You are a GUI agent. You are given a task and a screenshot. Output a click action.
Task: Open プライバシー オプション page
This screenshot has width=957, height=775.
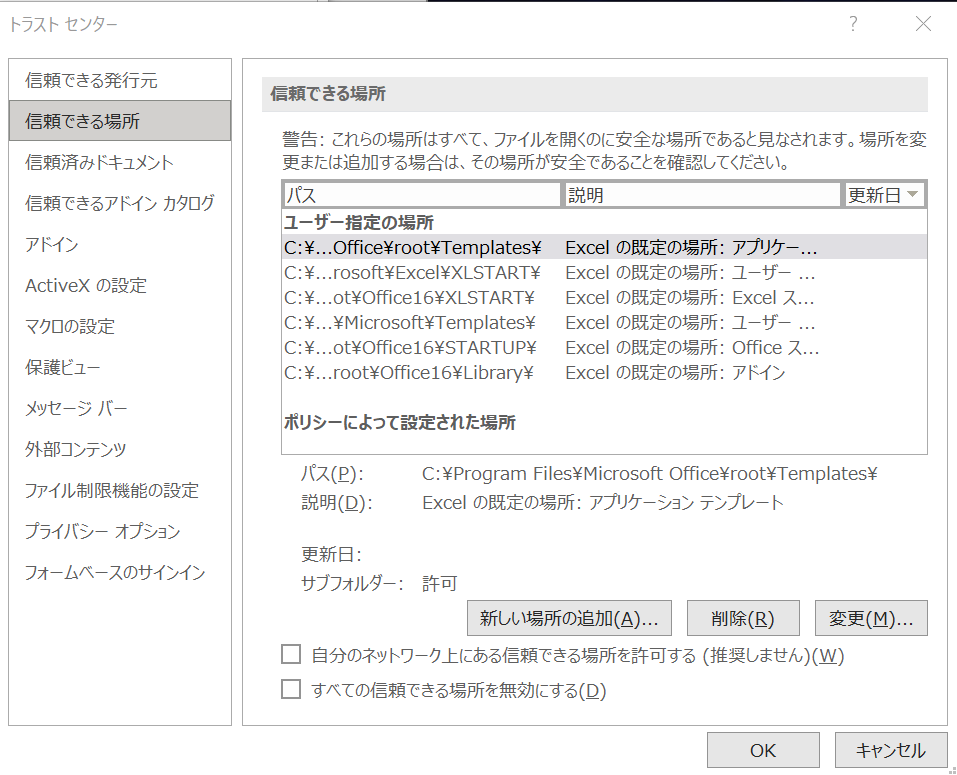point(120,531)
